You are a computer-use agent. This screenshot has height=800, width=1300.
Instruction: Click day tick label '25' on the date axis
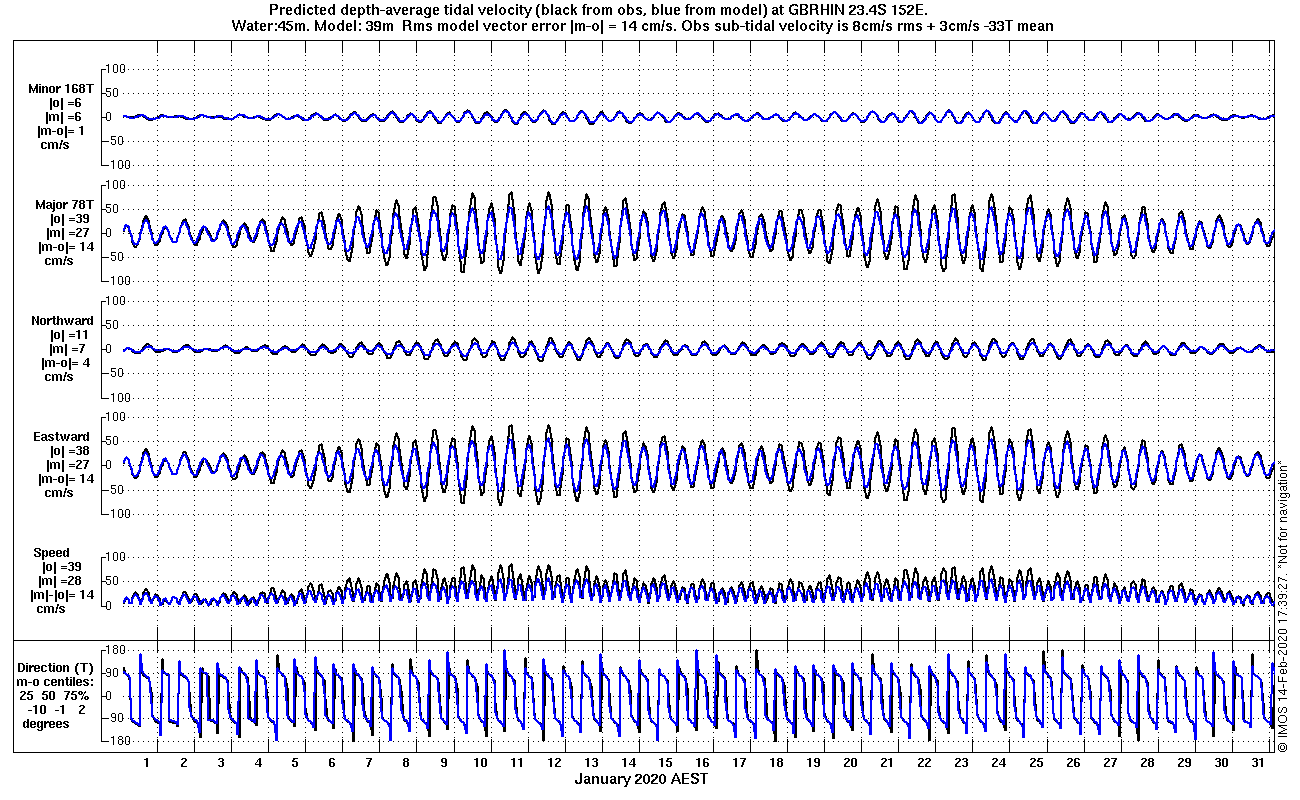coord(1034,762)
